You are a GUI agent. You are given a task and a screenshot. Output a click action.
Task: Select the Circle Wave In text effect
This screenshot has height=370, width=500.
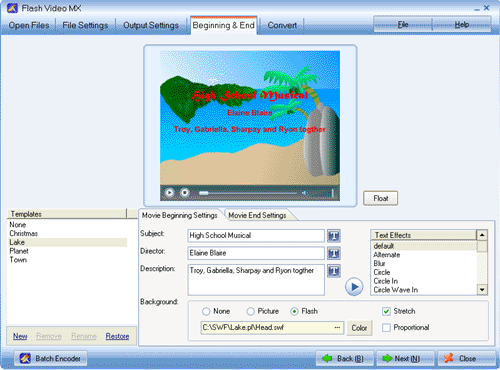424,290
